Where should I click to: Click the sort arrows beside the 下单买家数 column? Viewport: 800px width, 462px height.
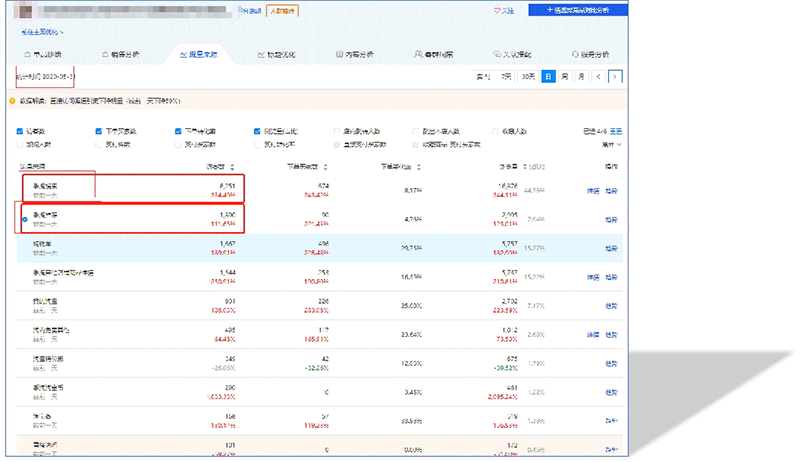coord(328,166)
